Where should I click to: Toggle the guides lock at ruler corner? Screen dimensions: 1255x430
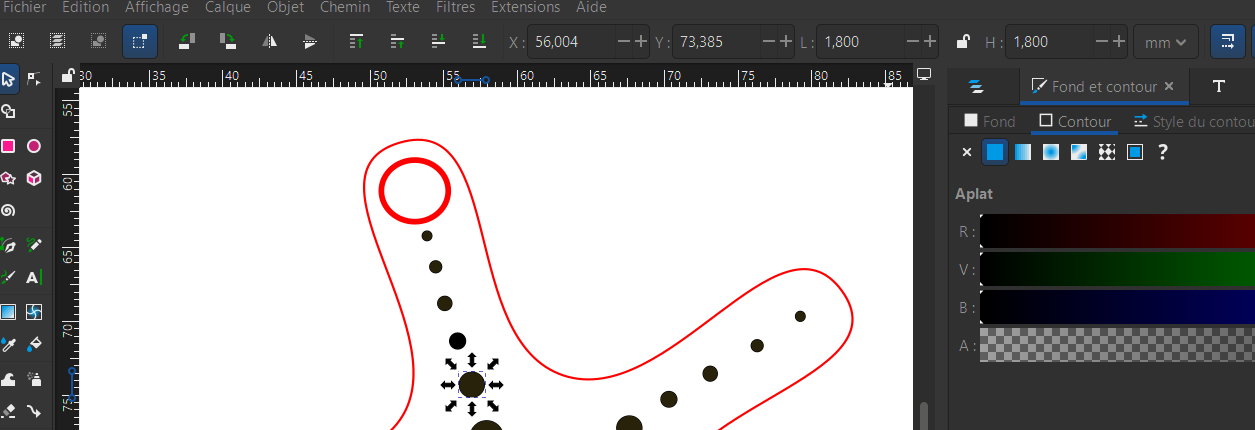[x=67, y=76]
